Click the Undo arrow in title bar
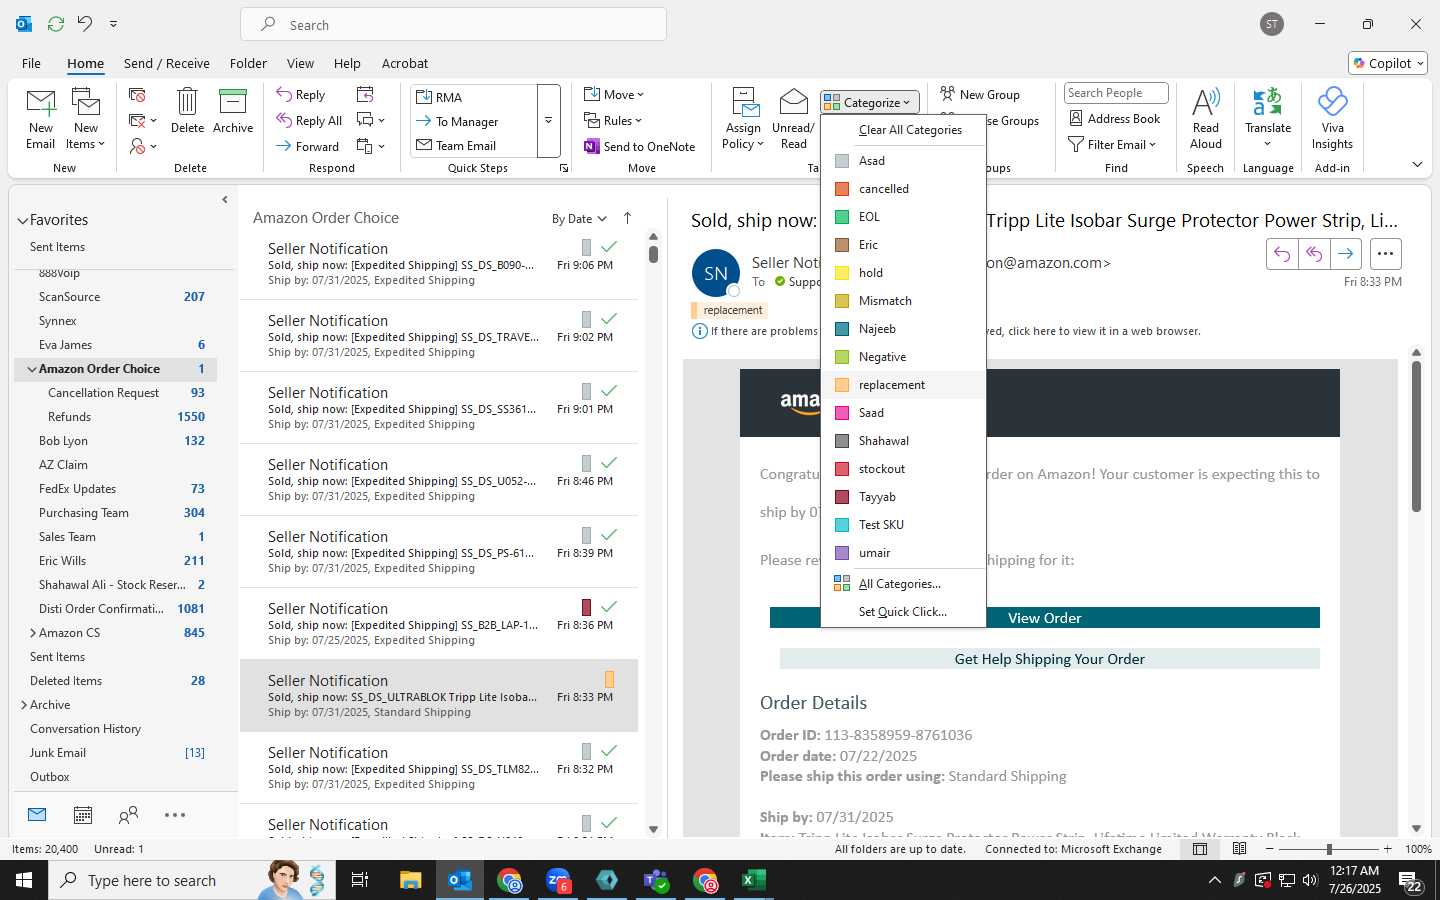Viewport: 1440px width, 900px height. 85,23
